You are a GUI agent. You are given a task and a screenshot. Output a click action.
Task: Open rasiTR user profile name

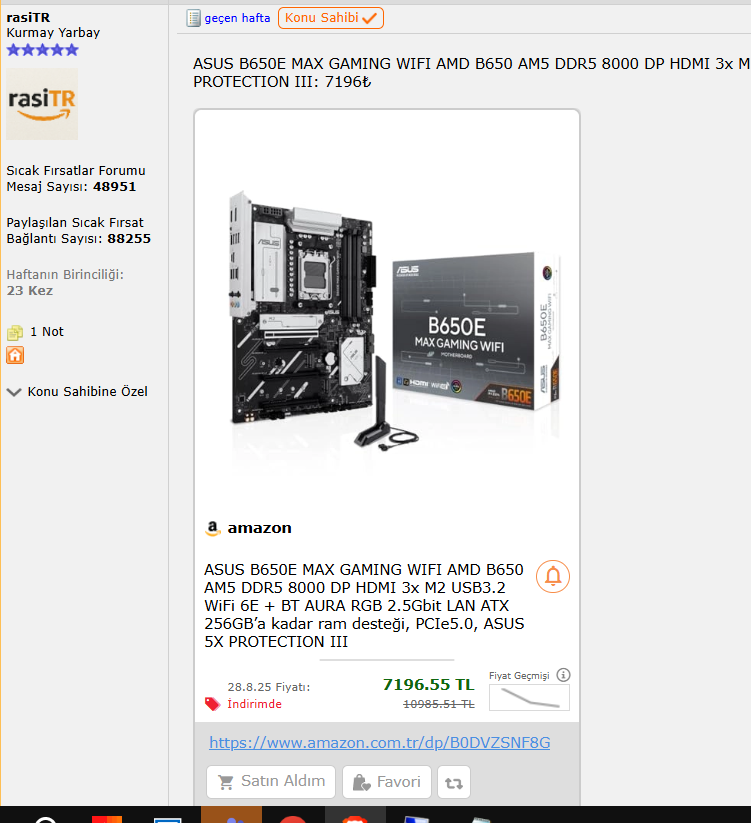[28, 17]
